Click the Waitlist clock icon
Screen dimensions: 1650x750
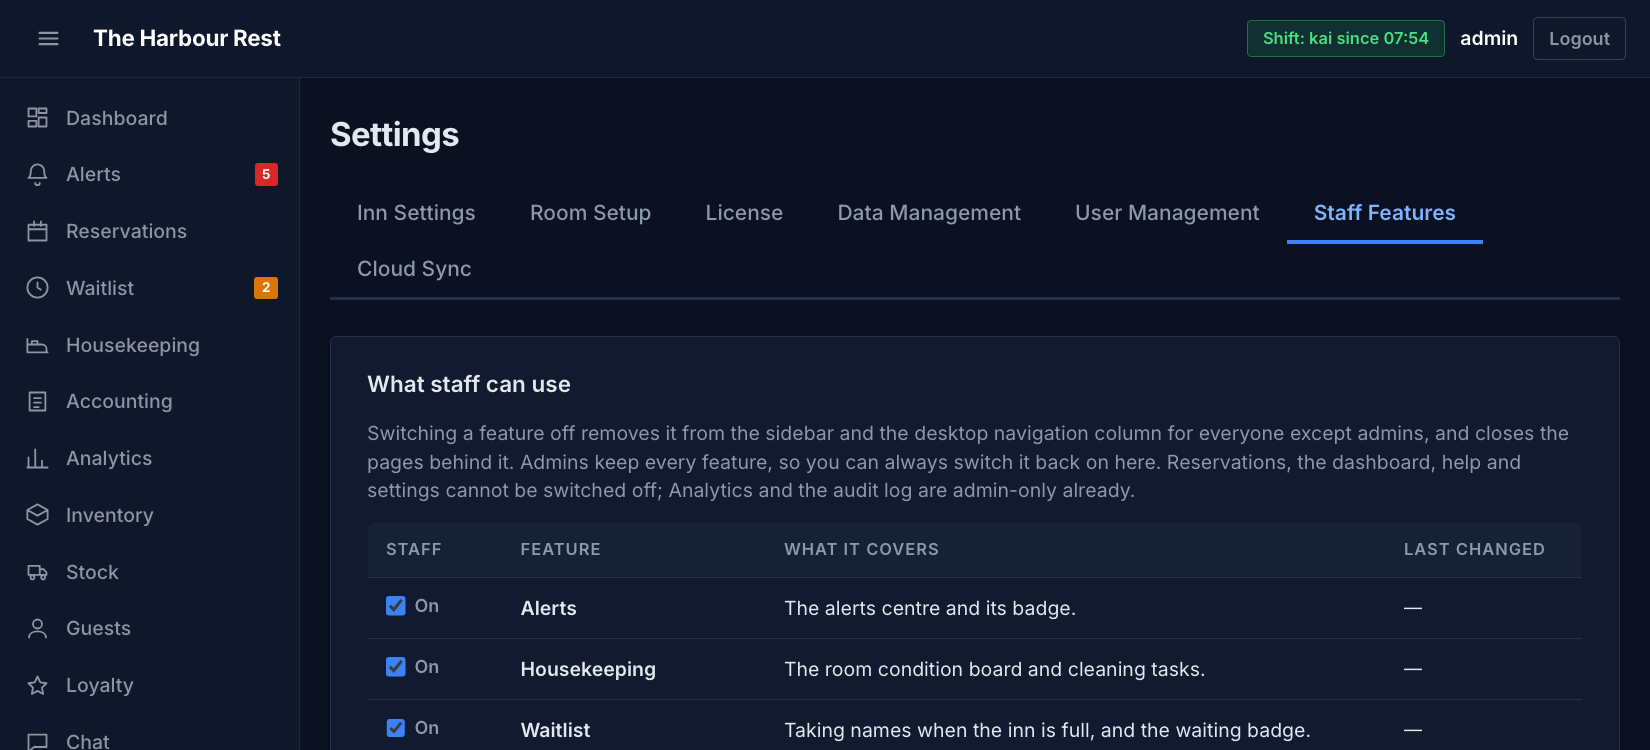pos(37,288)
